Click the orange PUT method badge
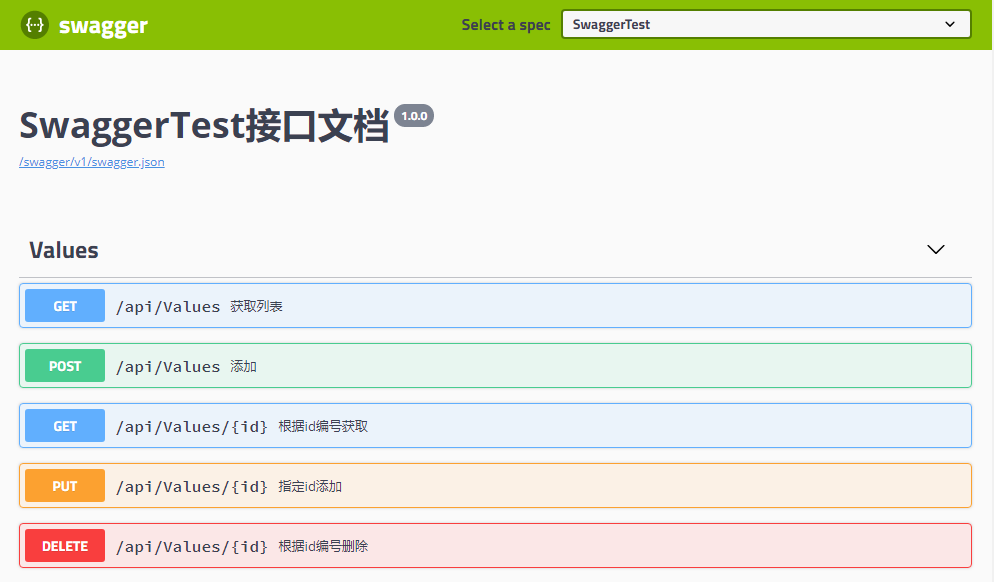 (65, 486)
